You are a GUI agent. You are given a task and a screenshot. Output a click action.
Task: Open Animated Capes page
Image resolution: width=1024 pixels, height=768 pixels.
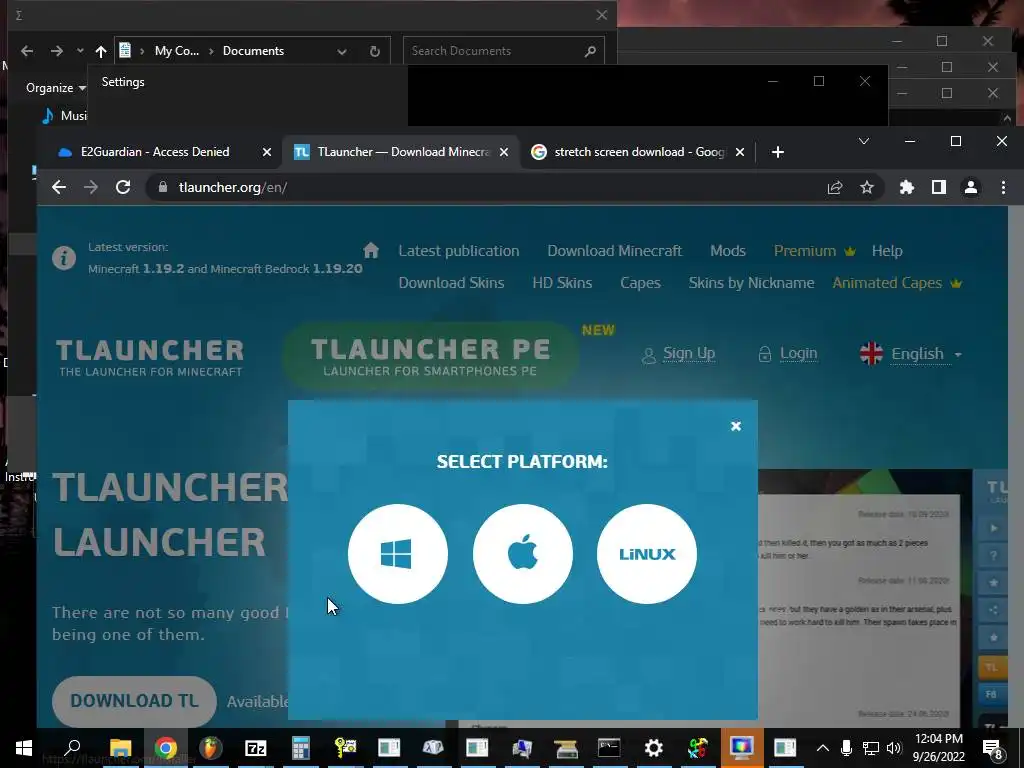pyautogui.click(x=897, y=283)
